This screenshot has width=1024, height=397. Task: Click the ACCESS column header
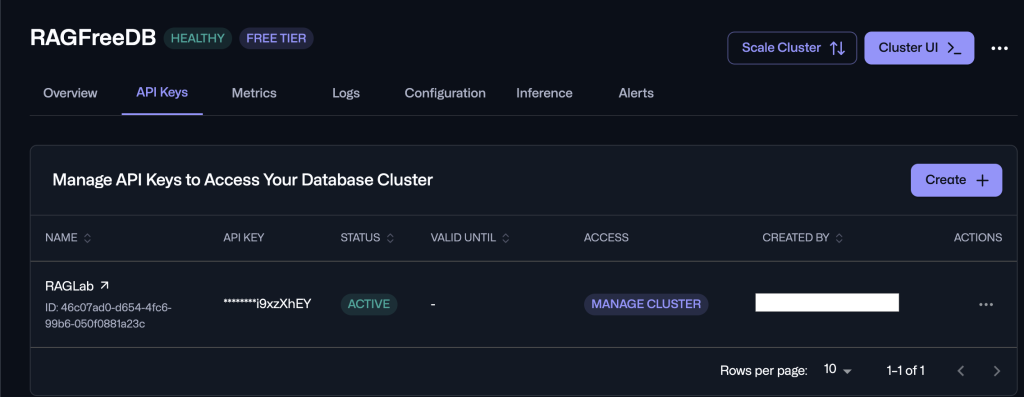[606, 238]
